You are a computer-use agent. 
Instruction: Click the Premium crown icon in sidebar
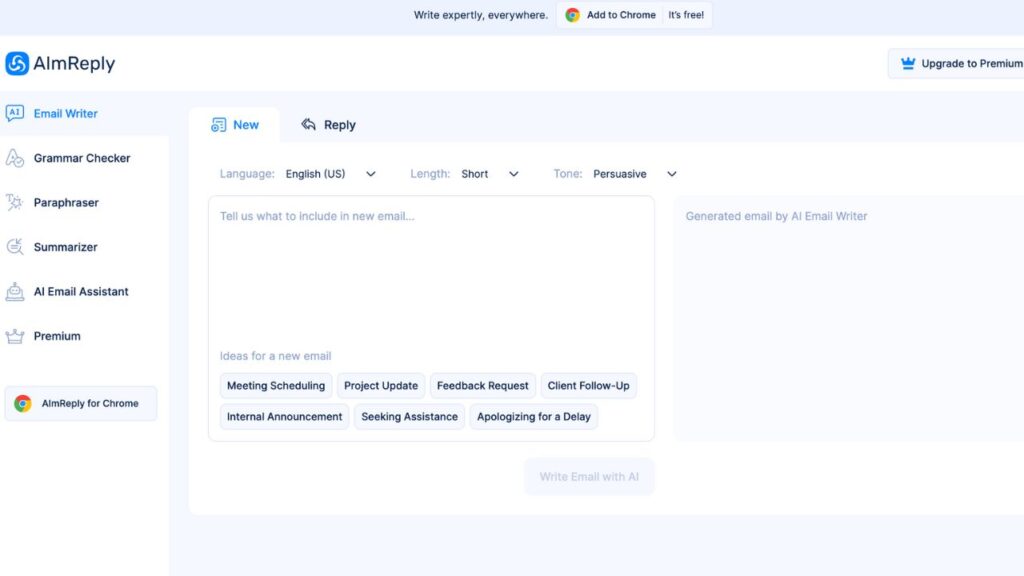pyautogui.click(x=14, y=336)
